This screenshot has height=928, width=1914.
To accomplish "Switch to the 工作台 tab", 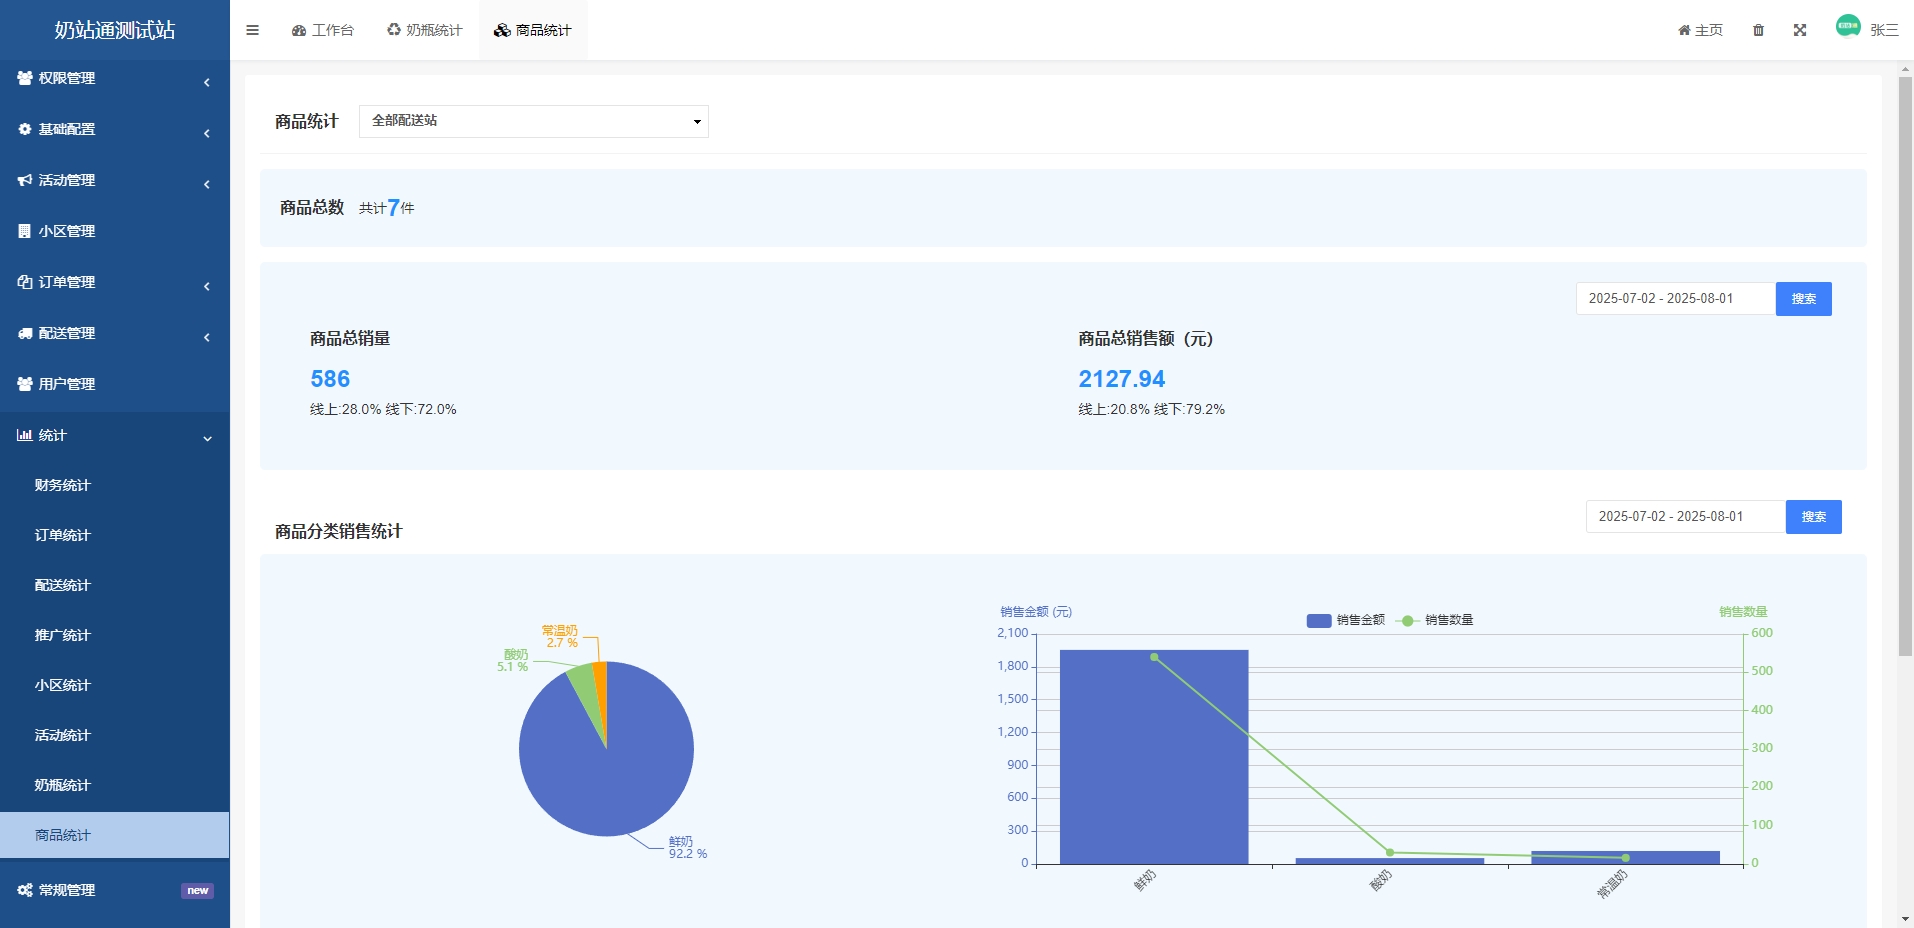I will click(323, 30).
